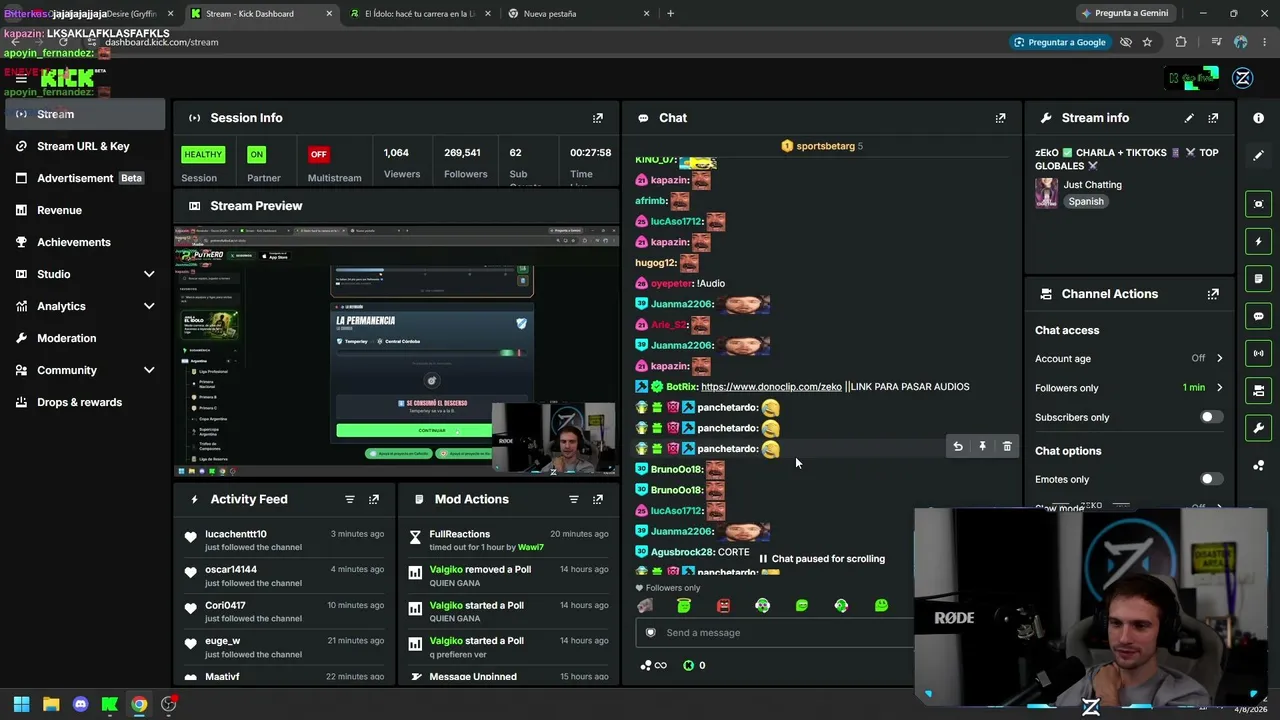Screen dimensions: 1280x720
Task: Click the Stream Preview video thumbnail
Action: (x=396, y=351)
